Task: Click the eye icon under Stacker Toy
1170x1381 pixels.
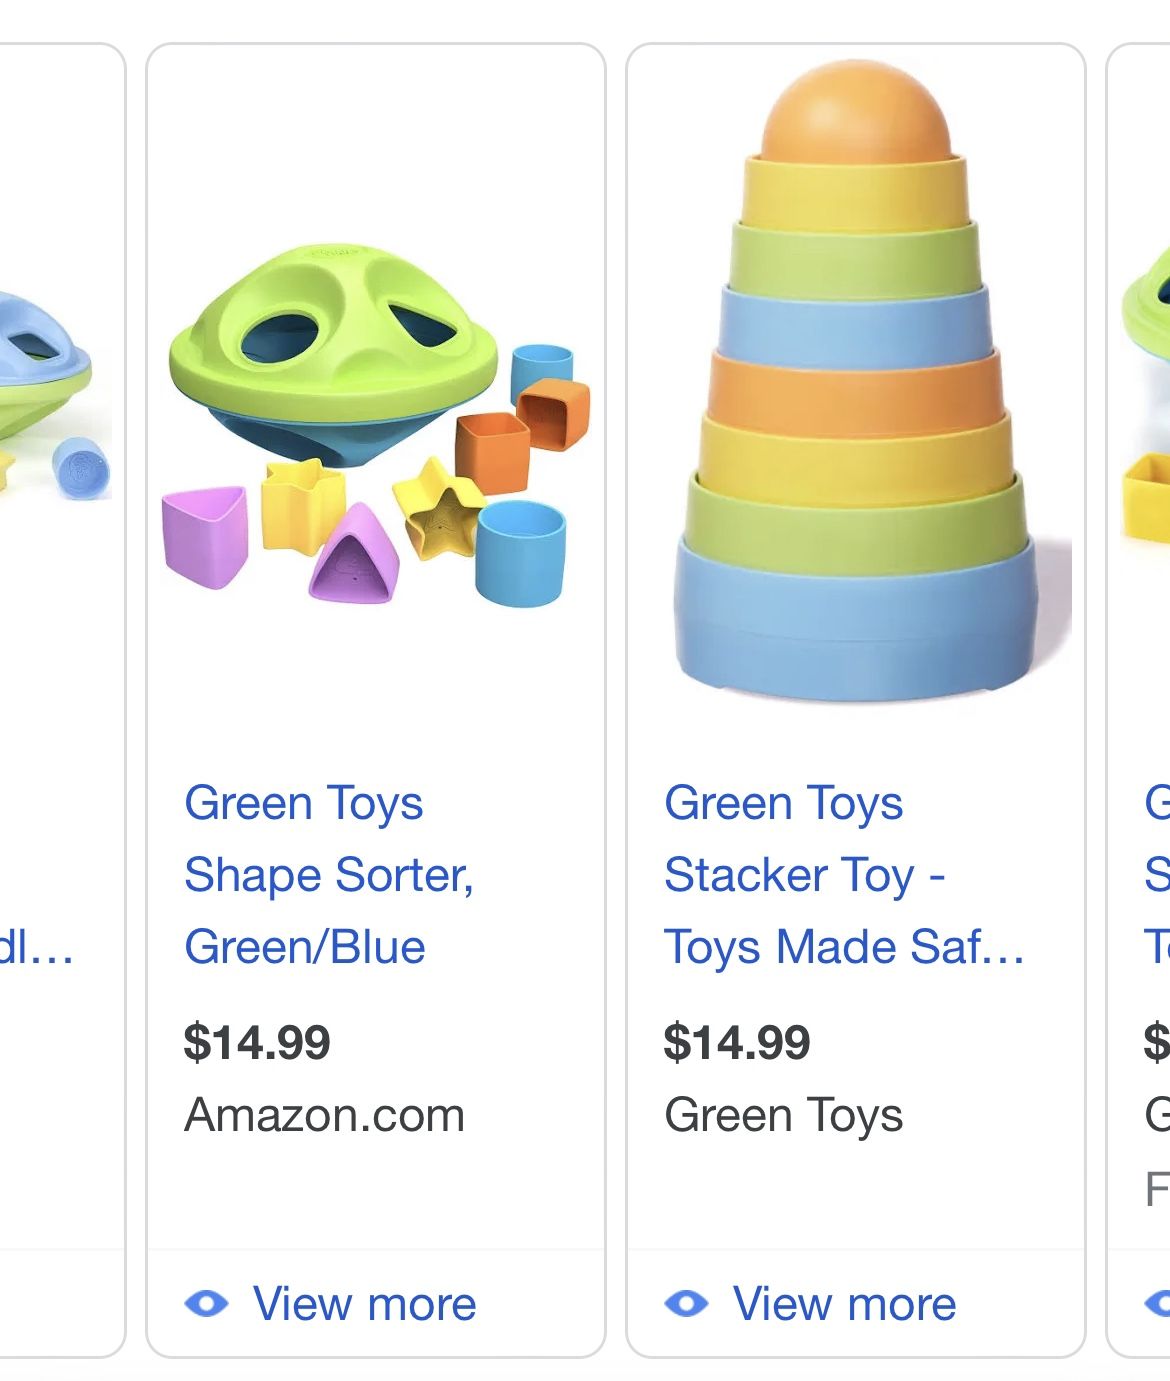Action: (x=686, y=1303)
